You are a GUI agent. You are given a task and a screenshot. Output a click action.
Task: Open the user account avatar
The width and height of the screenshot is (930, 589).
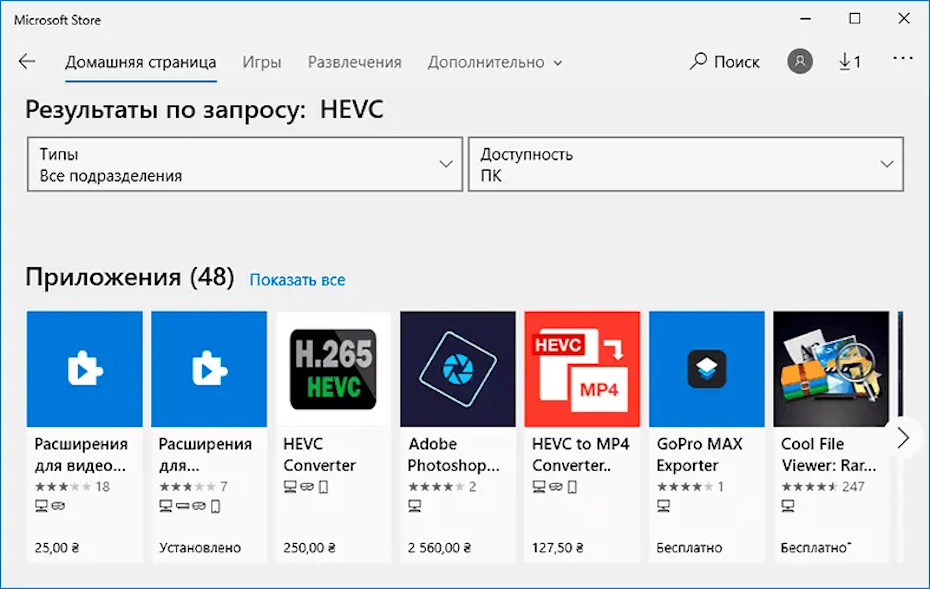pos(800,61)
